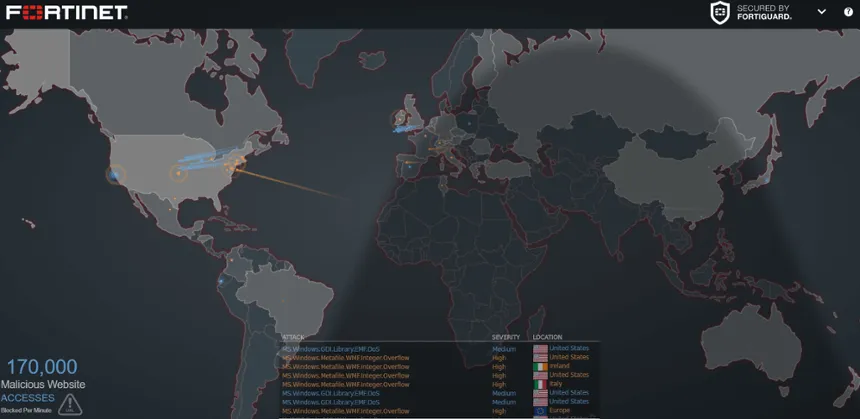
Task: Click the ACCESSES label
Action: (27, 398)
